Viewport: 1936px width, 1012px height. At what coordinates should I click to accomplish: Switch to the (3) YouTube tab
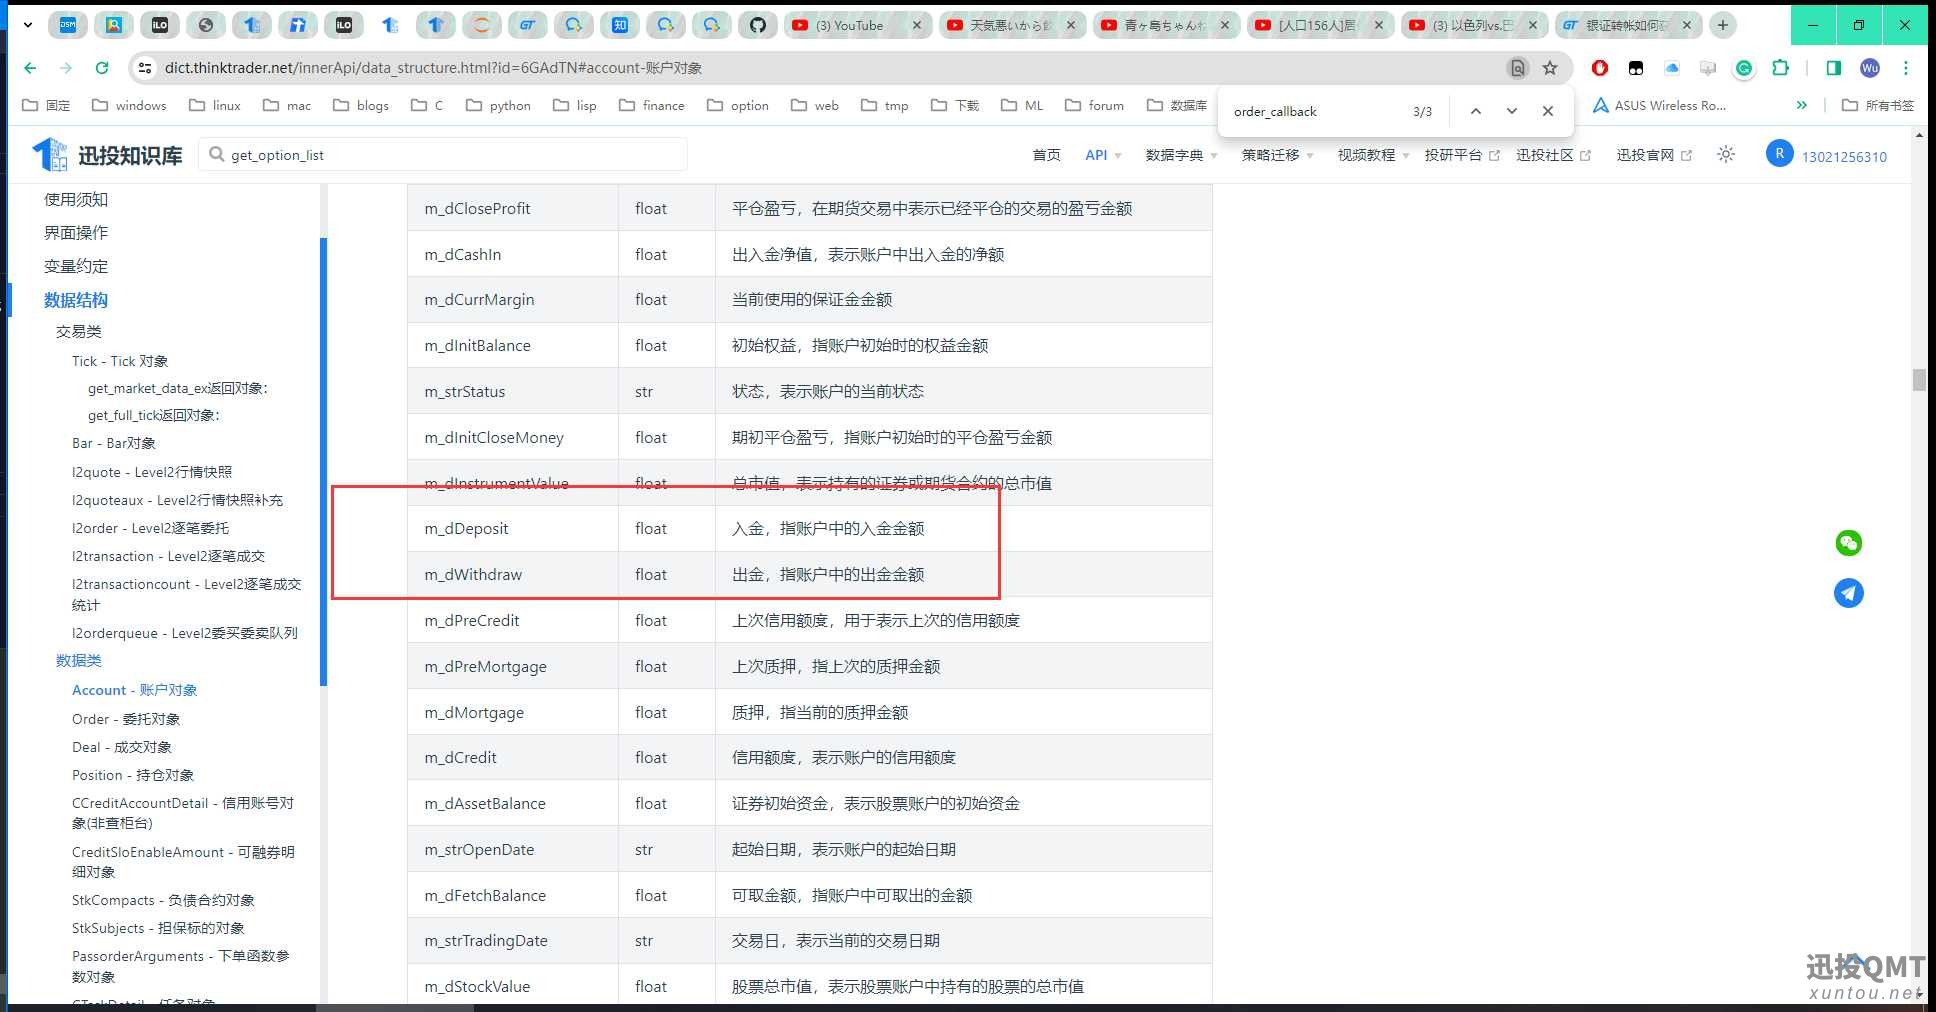857,25
